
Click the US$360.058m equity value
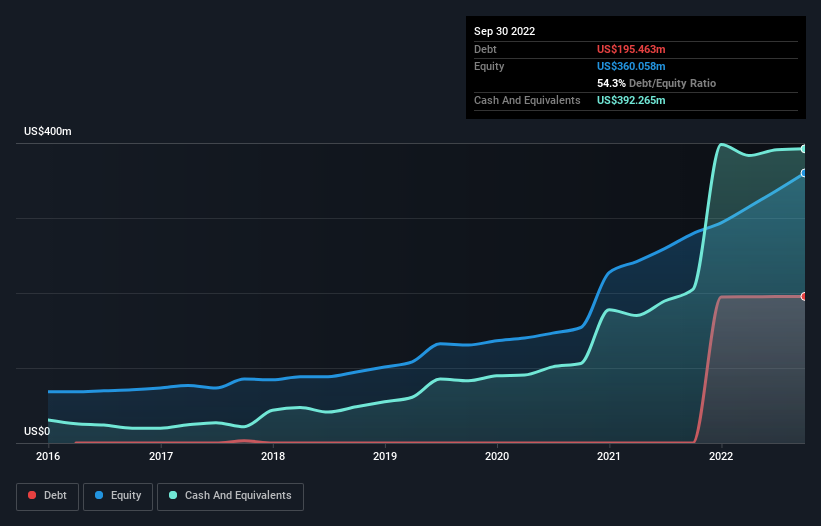(x=631, y=66)
